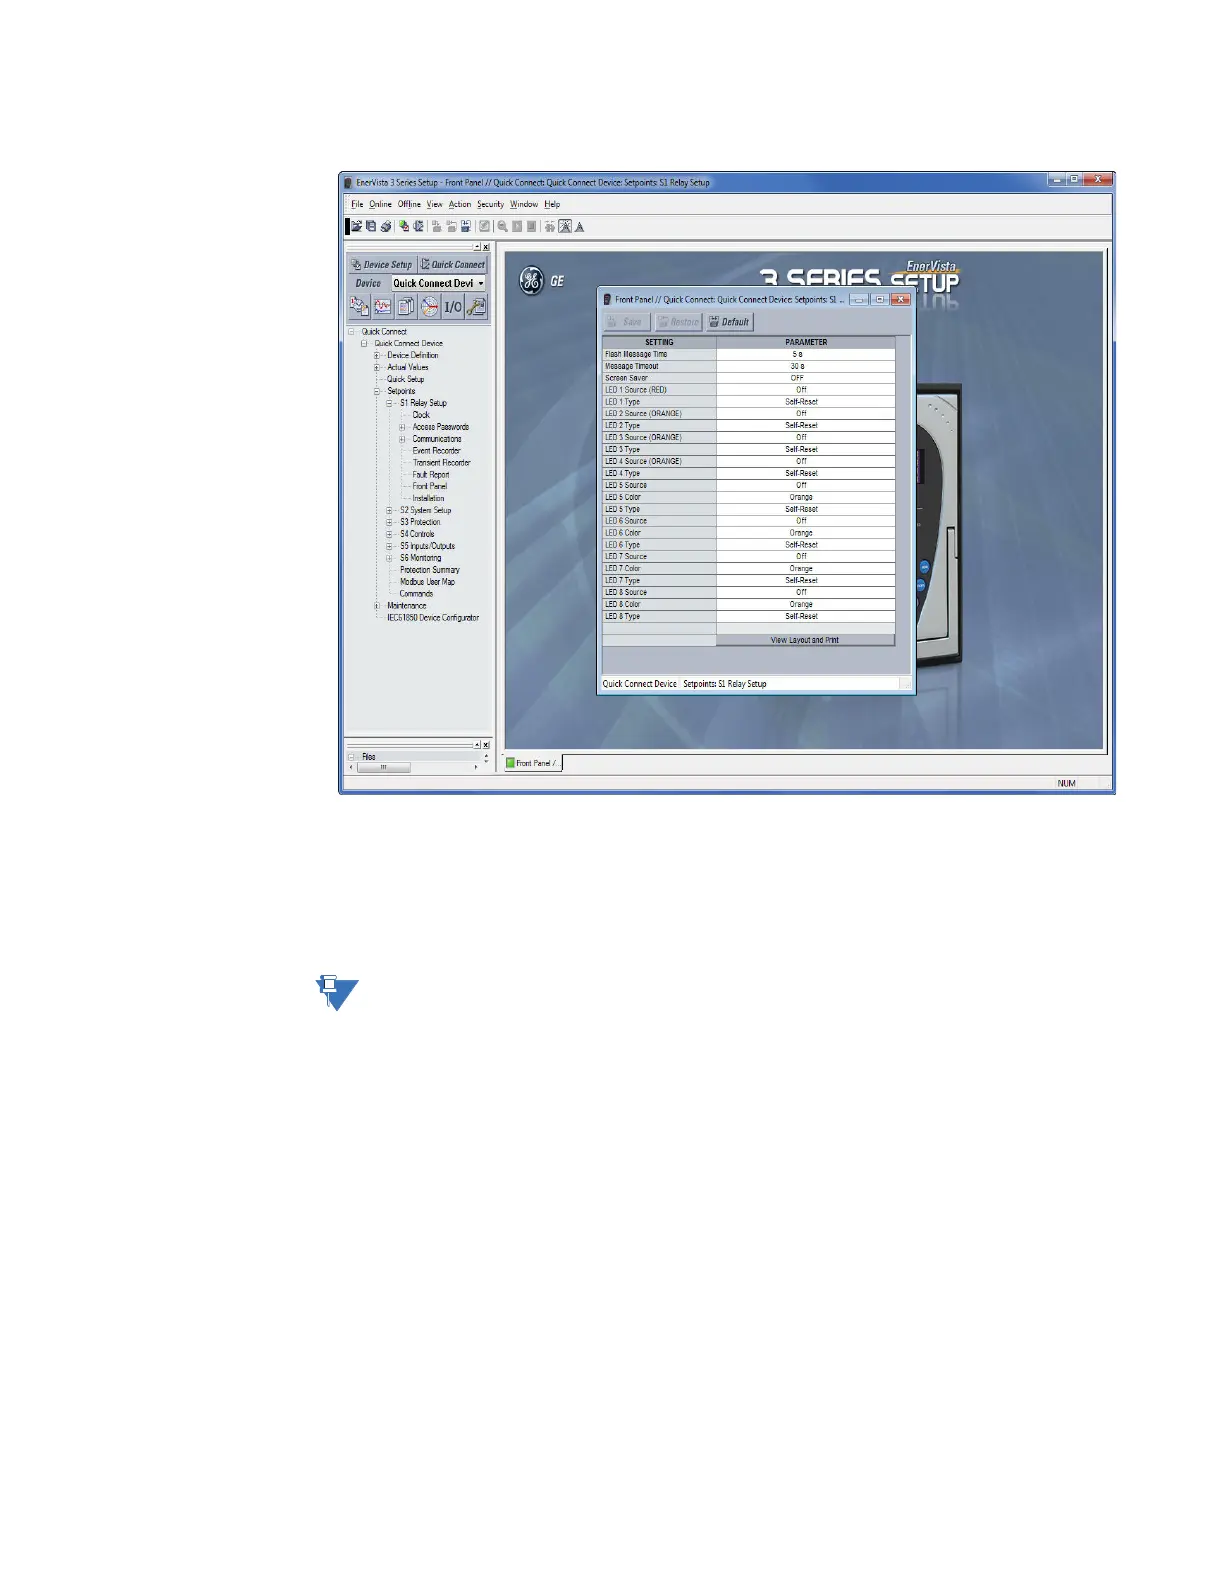Click the greyed Restore button in Front Panel window
1224x1584 pixels.
[x=678, y=322]
